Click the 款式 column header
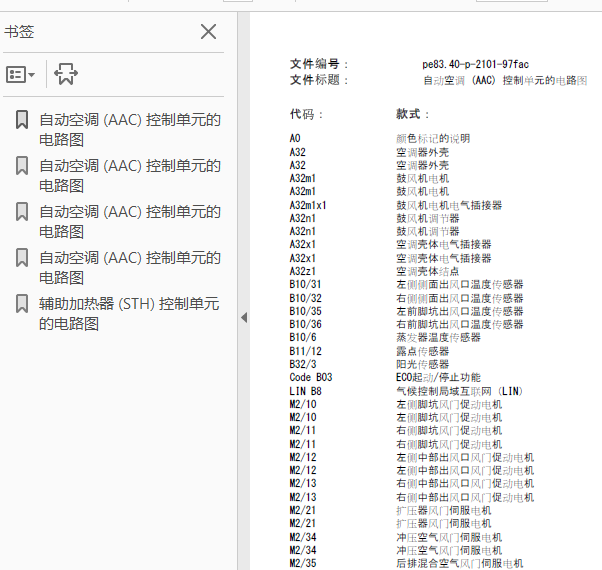 (412, 114)
